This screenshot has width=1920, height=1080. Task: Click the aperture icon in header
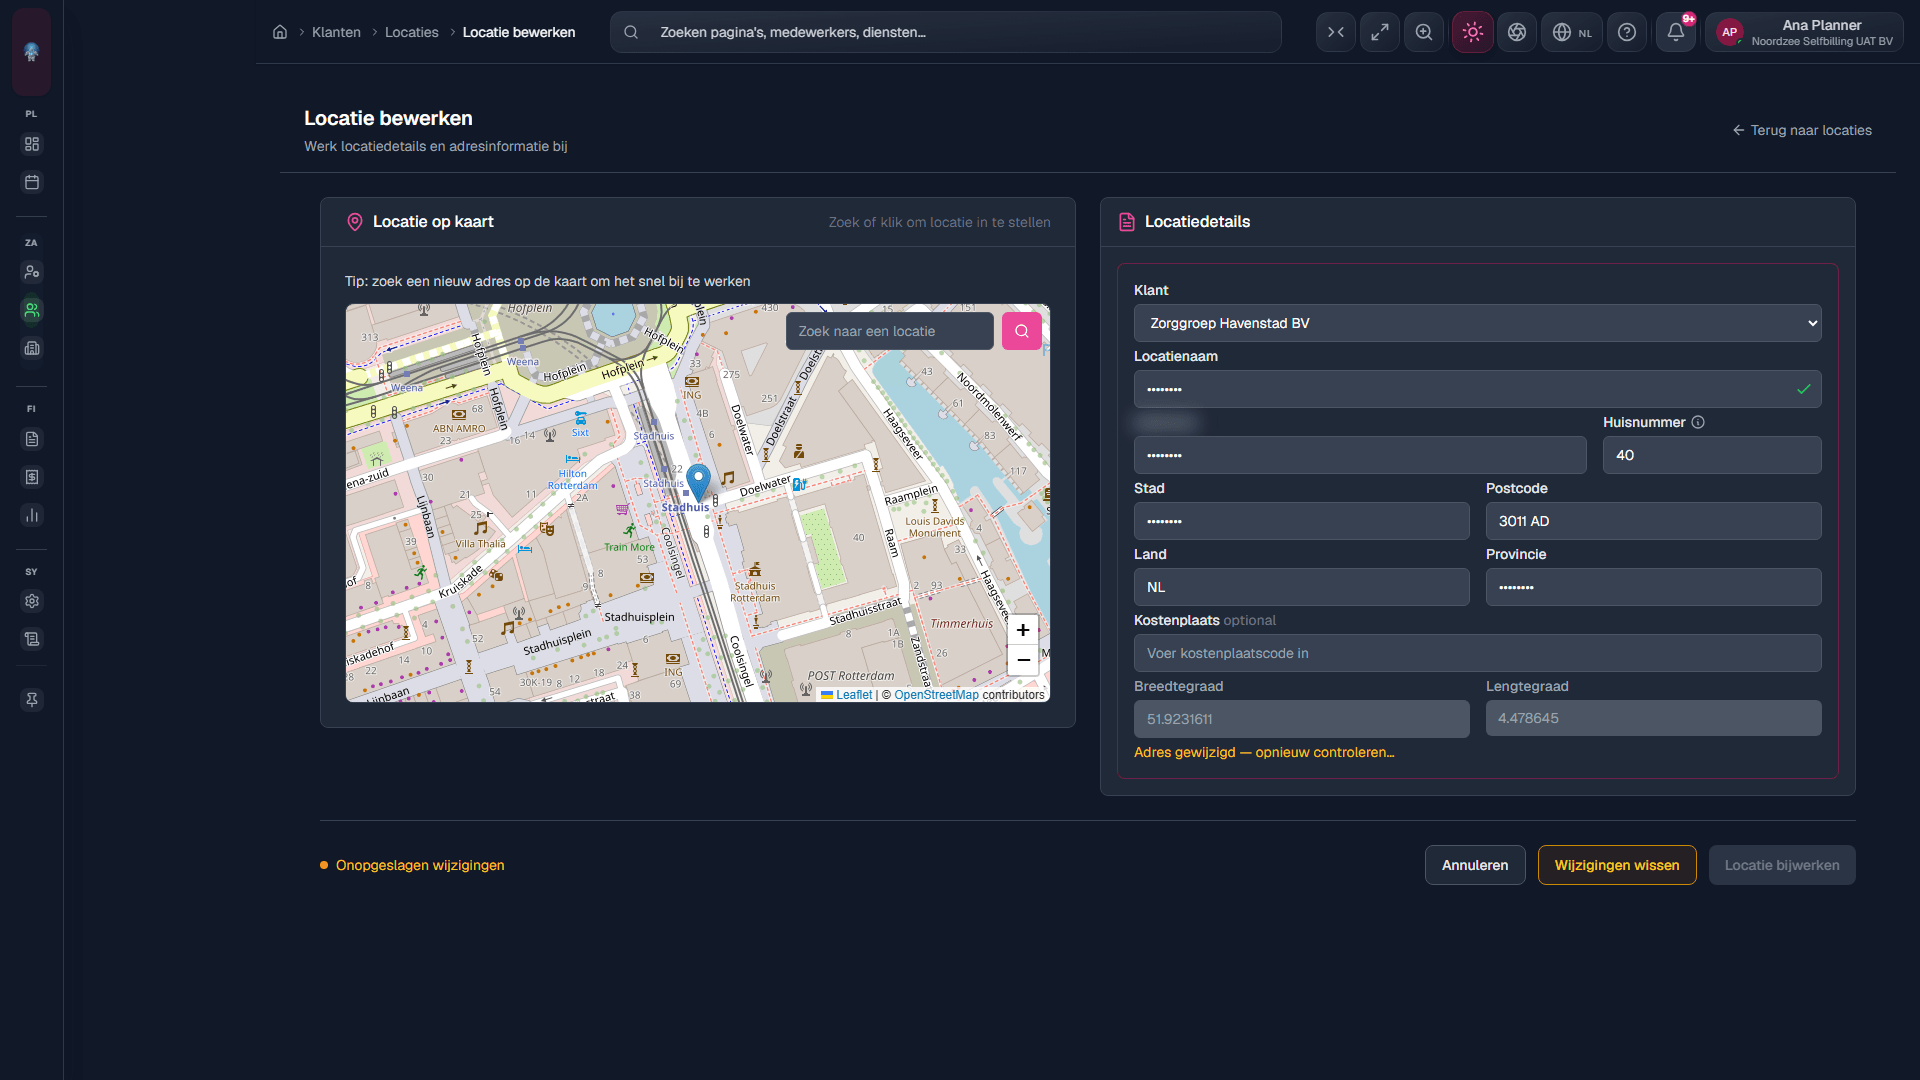click(1517, 32)
